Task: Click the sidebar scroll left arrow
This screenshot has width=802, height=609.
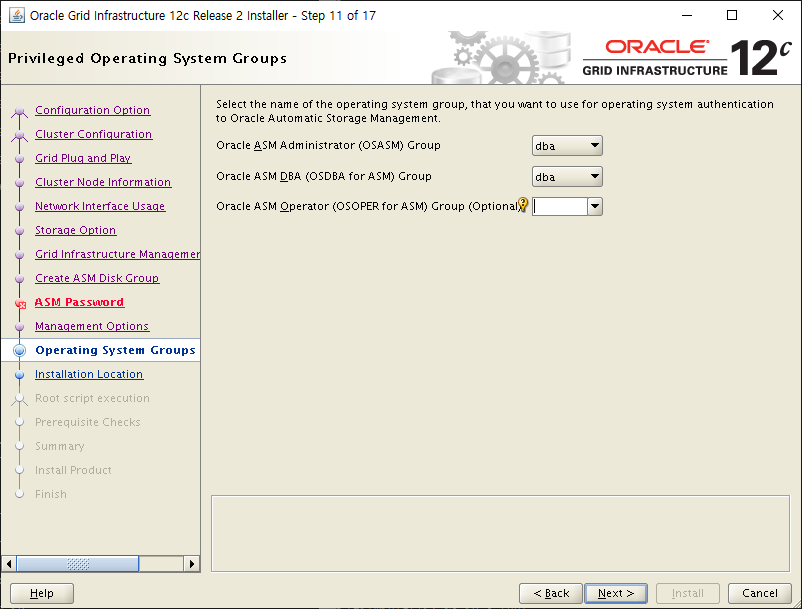Action: click(x=9, y=564)
